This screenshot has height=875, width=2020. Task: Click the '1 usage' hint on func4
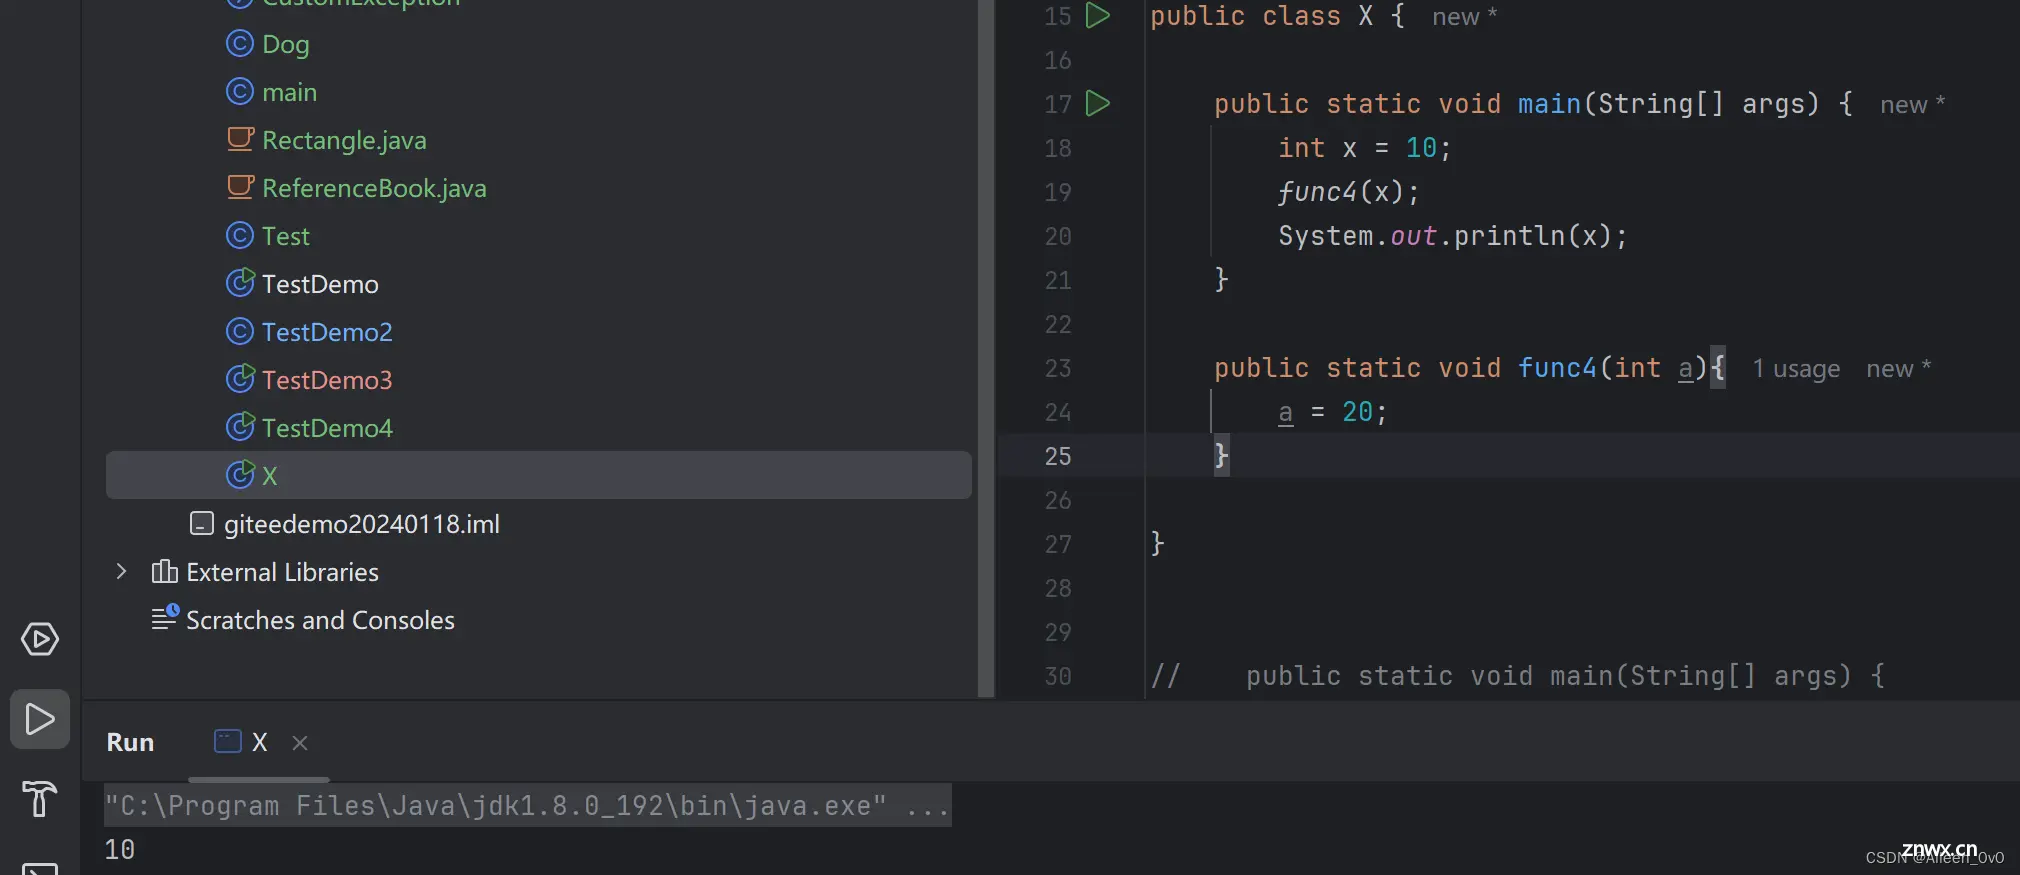coord(1796,369)
